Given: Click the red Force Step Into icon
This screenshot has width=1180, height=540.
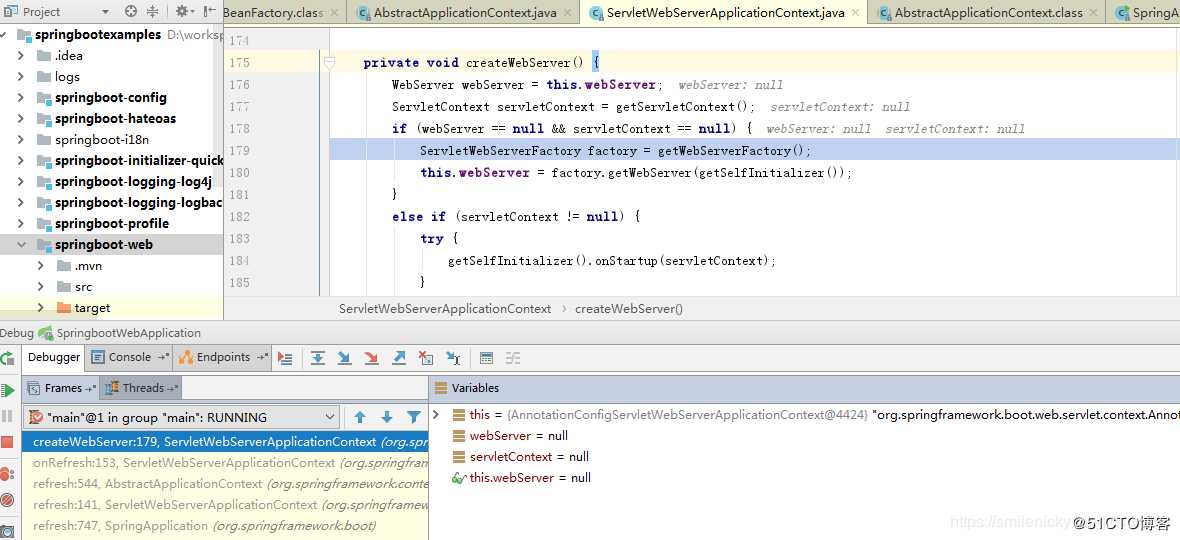Looking at the screenshot, I should (x=371, y=358).
